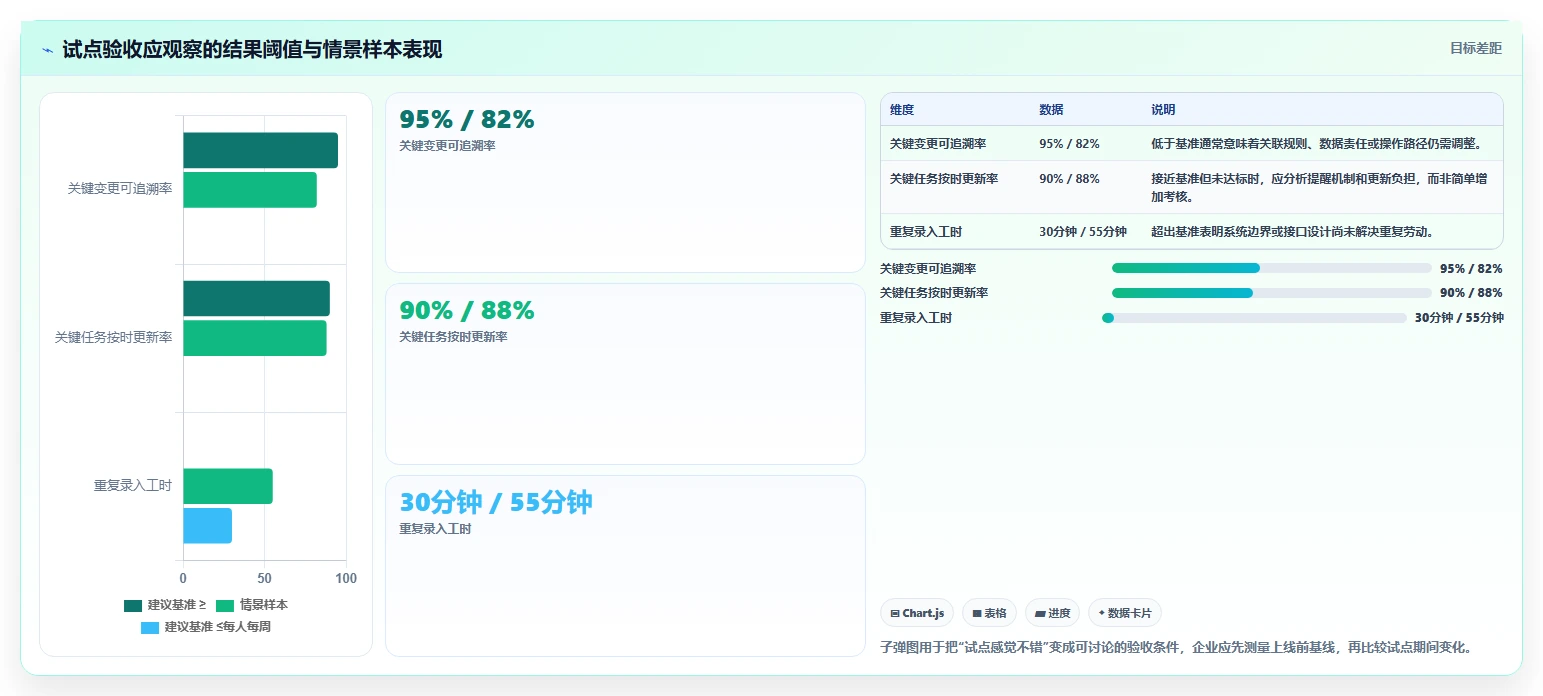Click the dark green baseline bar for 关键任务按时更新率

(x=256, y=298)
